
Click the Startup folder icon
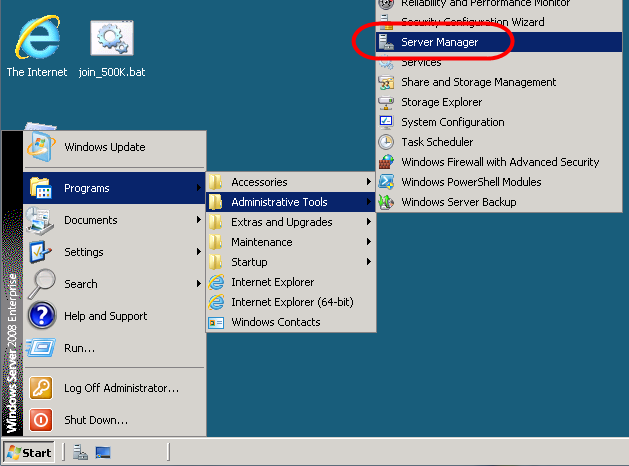215,262
